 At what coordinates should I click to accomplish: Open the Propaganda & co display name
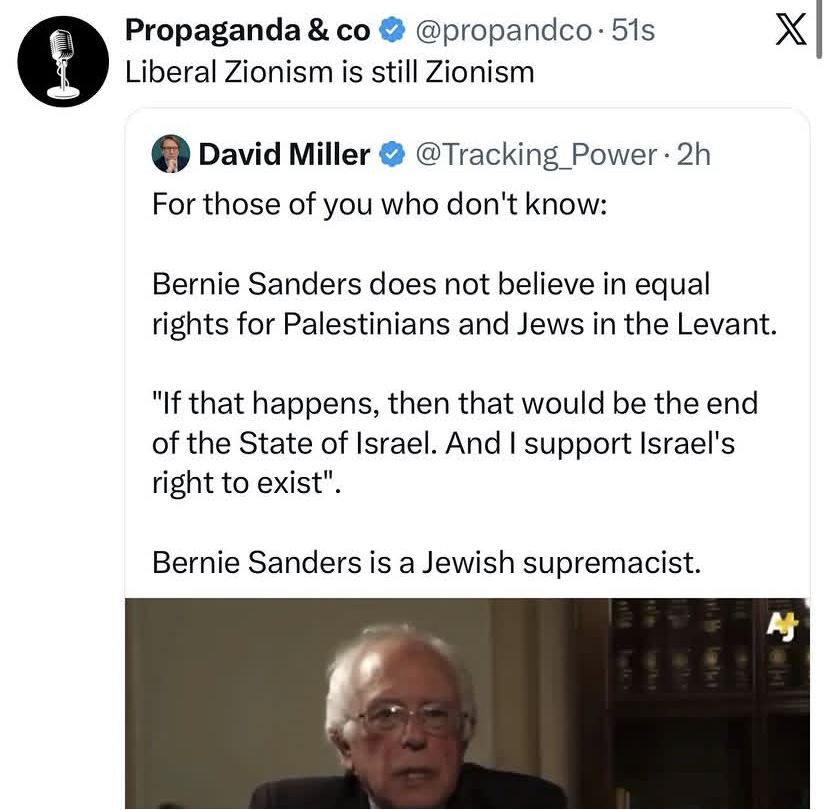[247, 31]
